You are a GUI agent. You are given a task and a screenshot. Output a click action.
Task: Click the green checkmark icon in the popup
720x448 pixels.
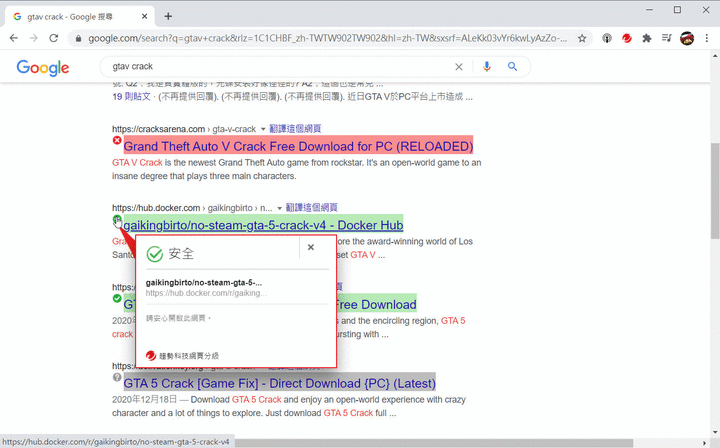[155, 254]
